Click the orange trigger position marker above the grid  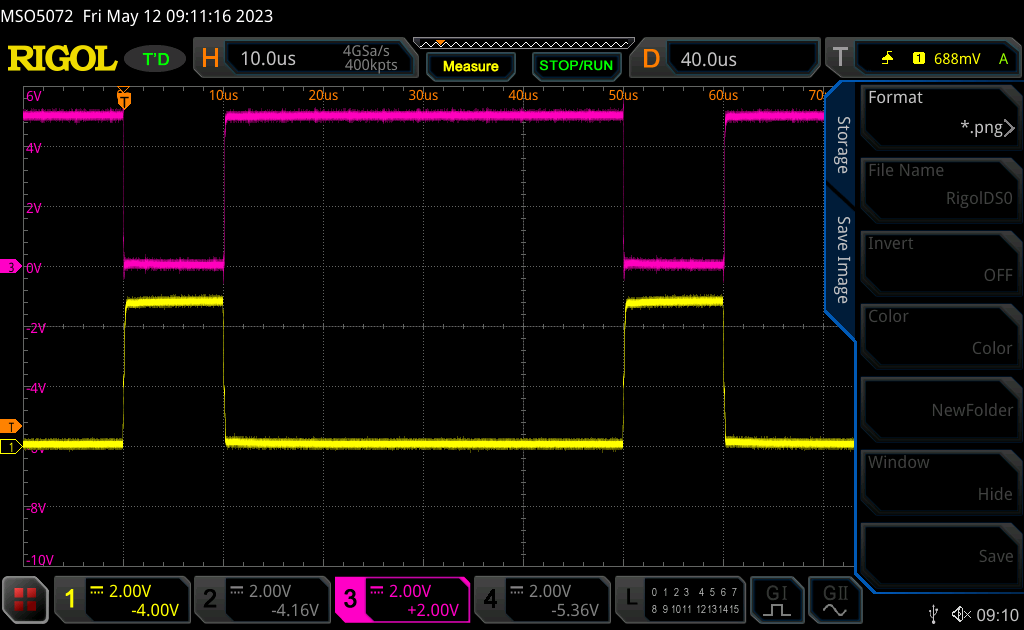[123, 98]
